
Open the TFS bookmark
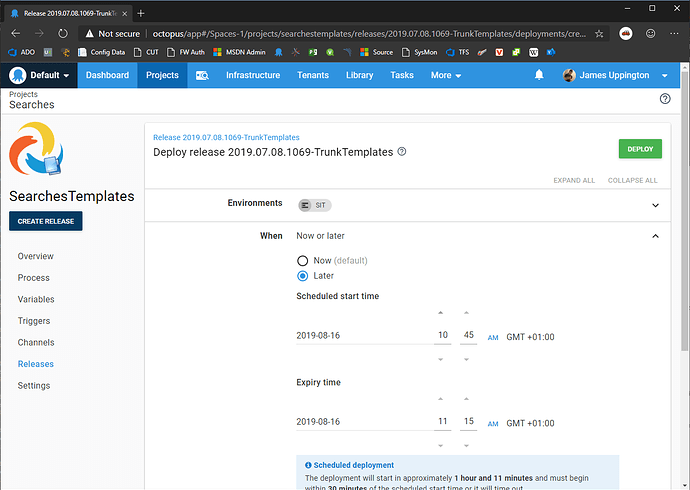tap(458, 52)
